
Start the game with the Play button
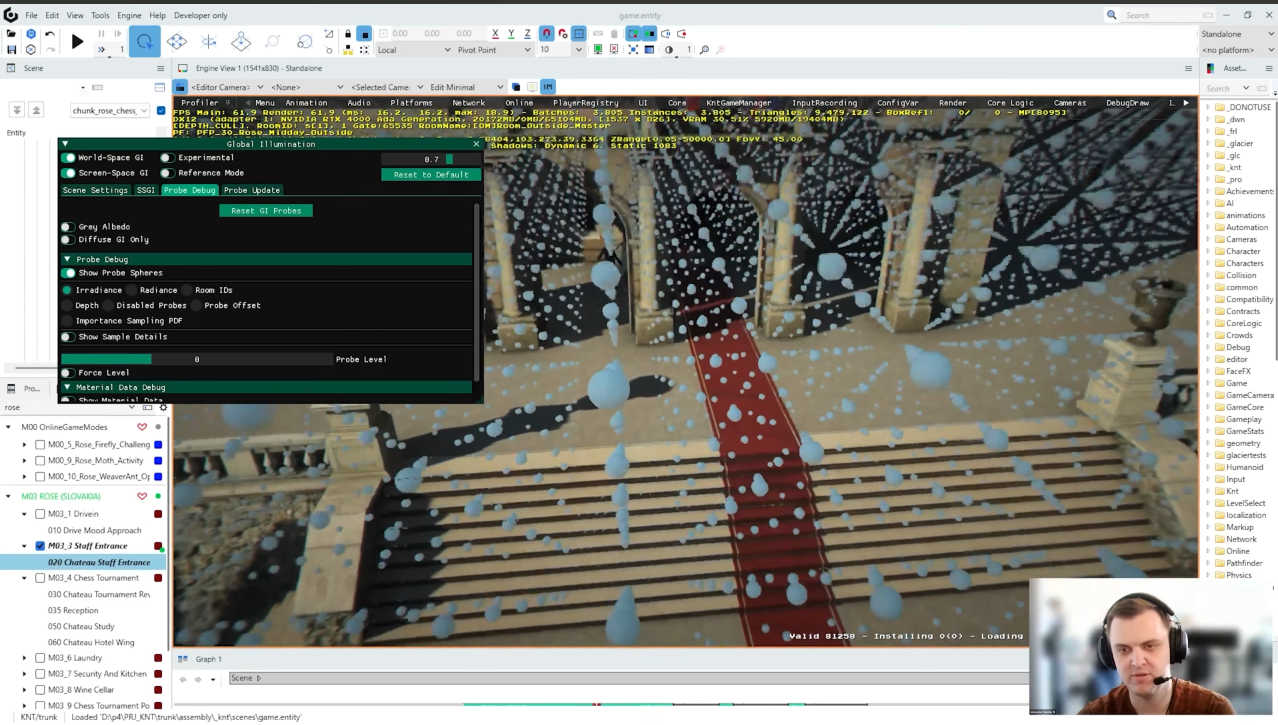[77, 42]
